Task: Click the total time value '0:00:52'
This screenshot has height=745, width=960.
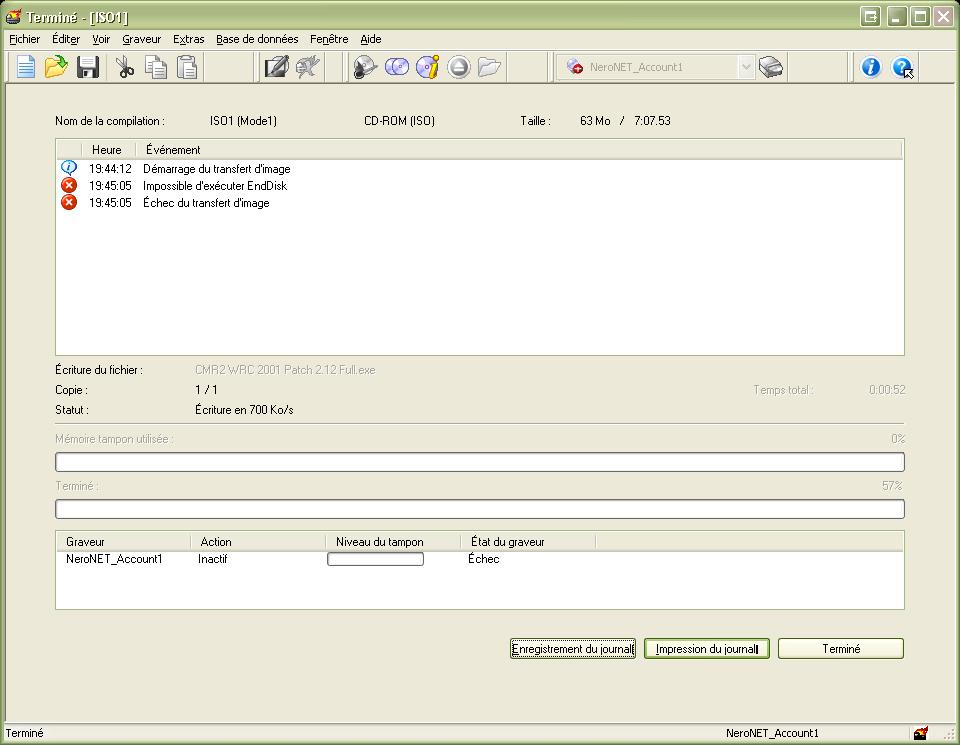Action: (x=887, y=390)
